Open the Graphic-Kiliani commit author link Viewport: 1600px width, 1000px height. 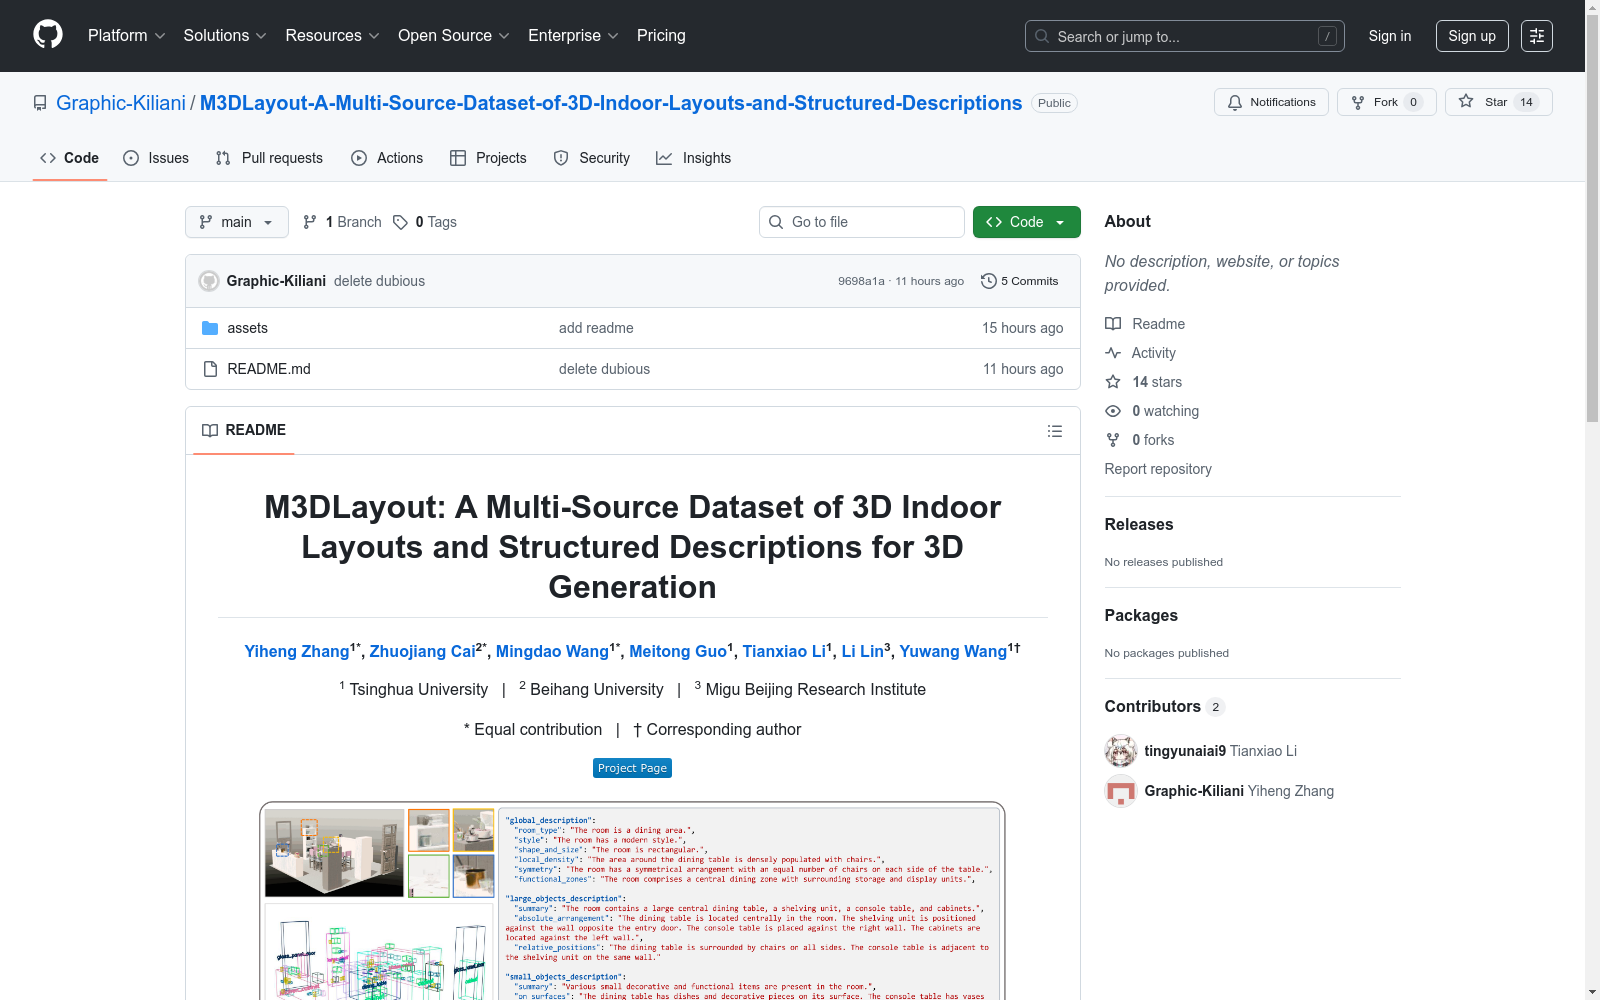click(x=276, y=281)
